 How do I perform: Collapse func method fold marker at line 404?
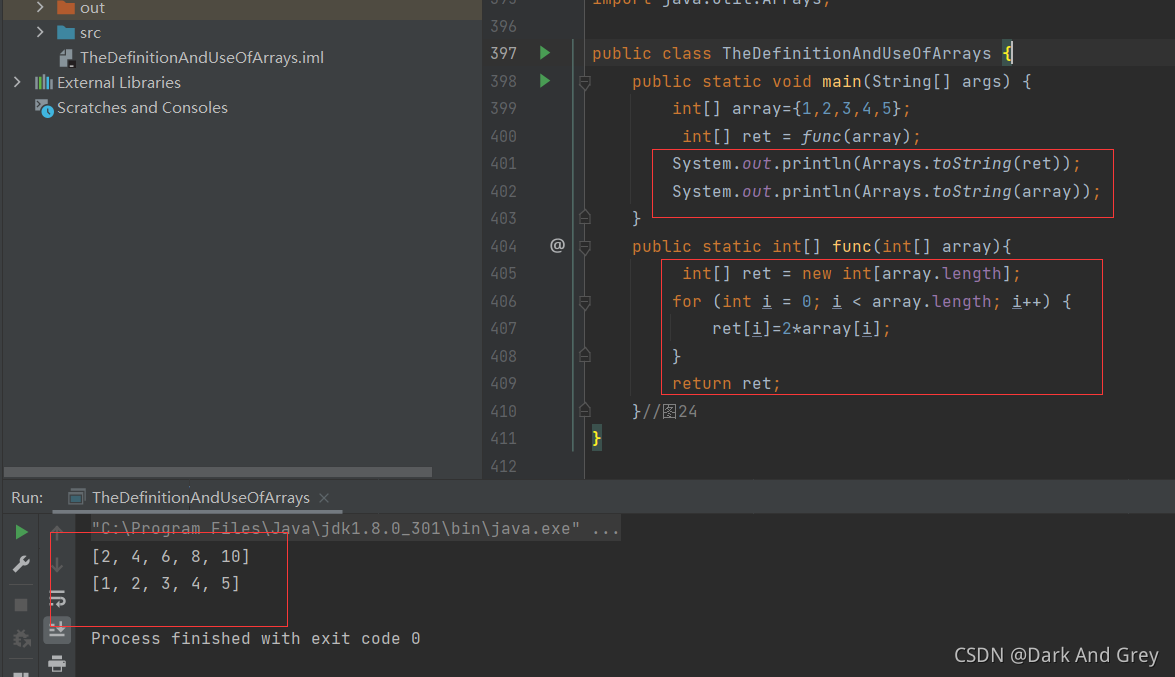point(585,247)
